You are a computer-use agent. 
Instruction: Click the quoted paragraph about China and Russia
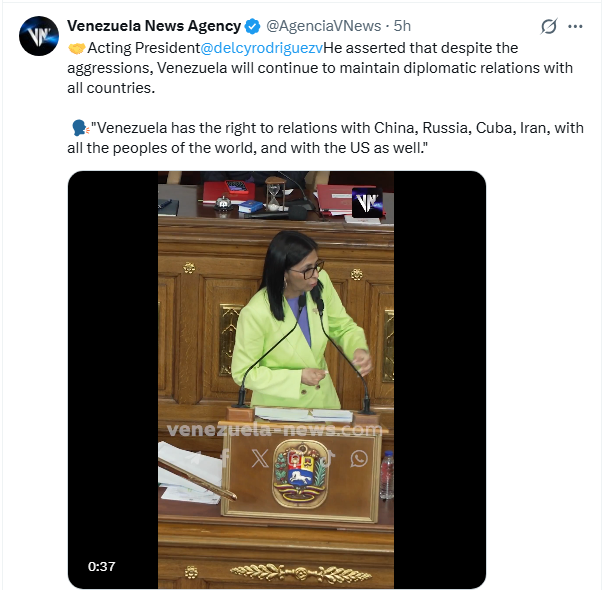325,138
